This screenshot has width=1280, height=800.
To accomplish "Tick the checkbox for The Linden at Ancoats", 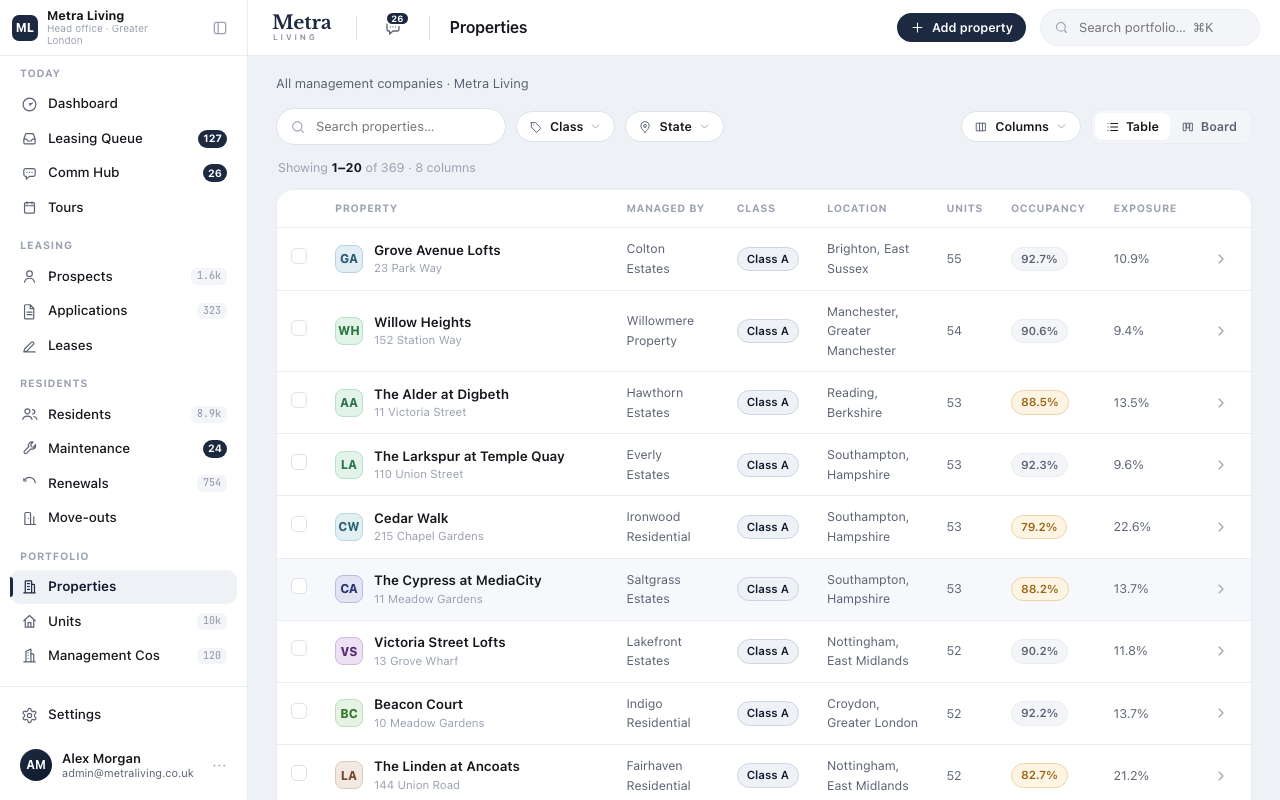I will (x=299, y=773).
